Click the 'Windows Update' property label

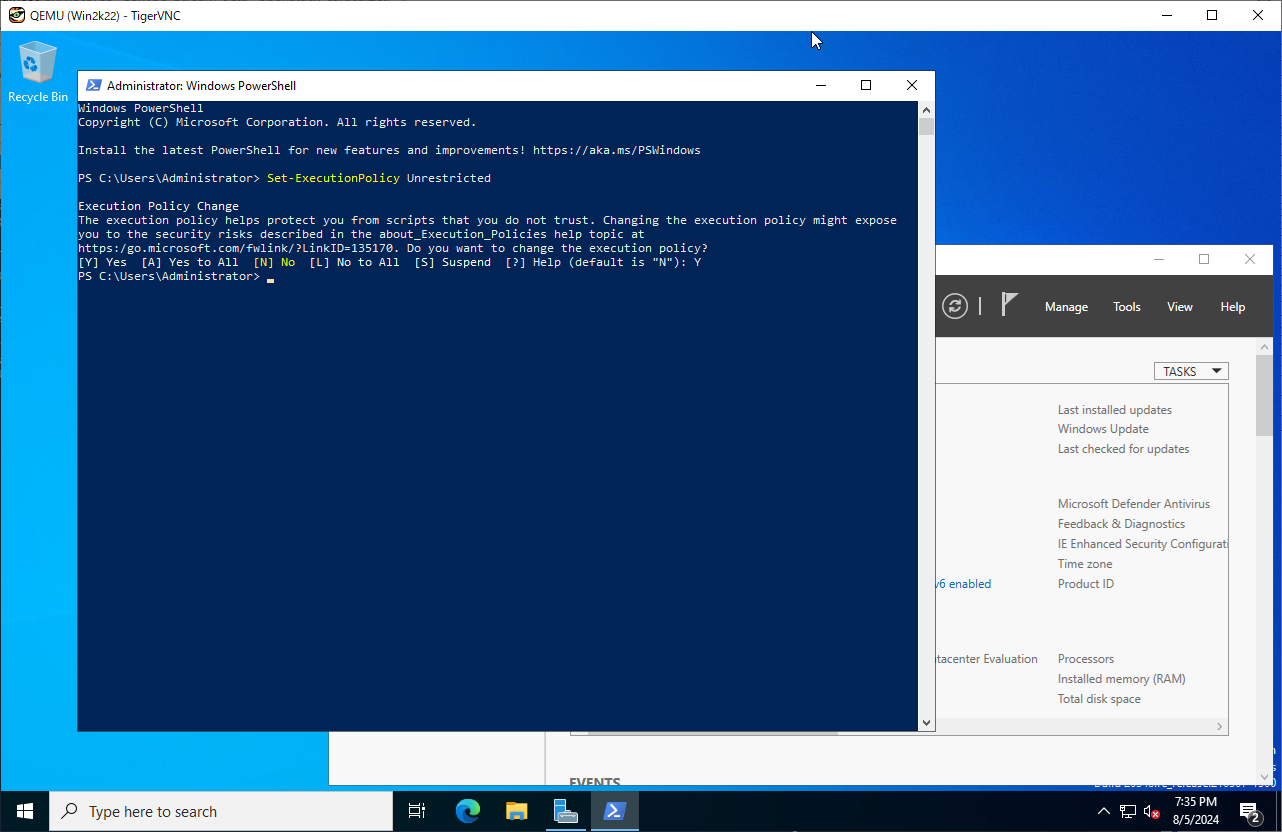[x=1103, y=429]
